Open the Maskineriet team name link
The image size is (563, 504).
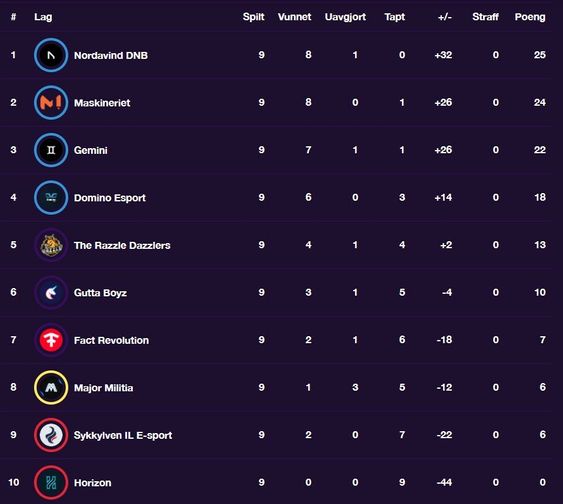click(102, 103)
